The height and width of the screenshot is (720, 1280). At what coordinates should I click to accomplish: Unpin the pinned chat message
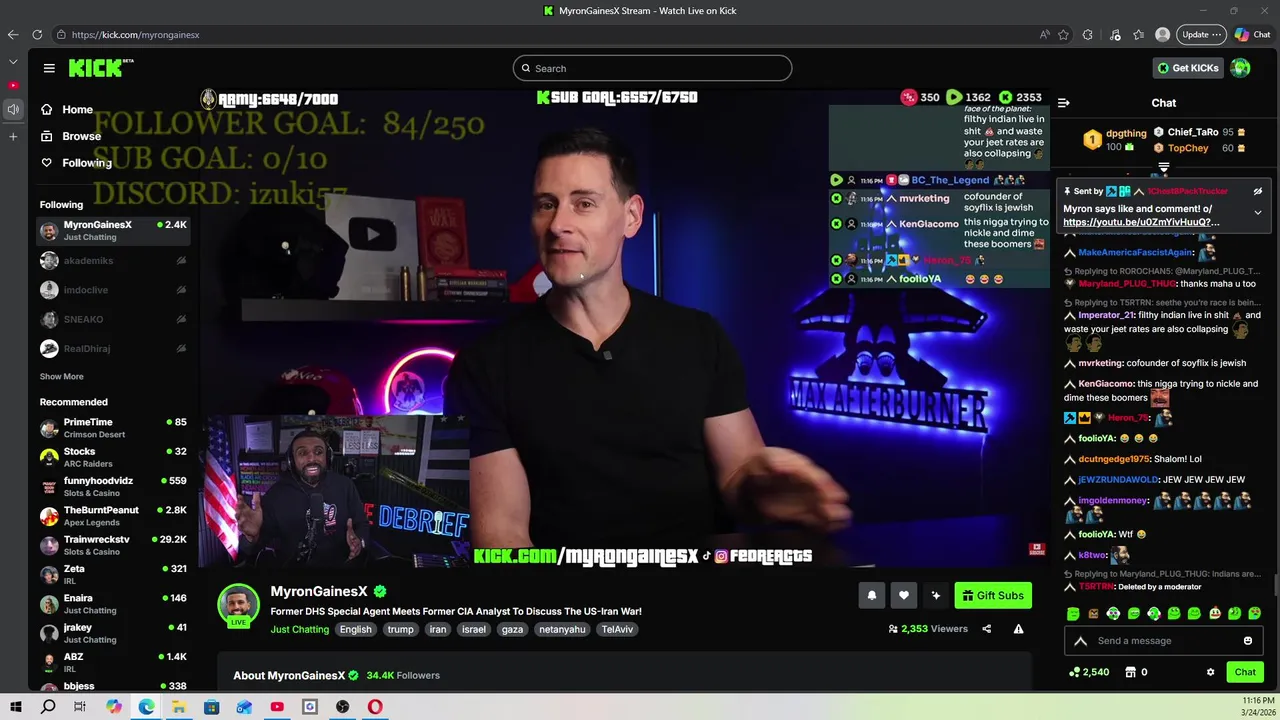point(1257,191)
